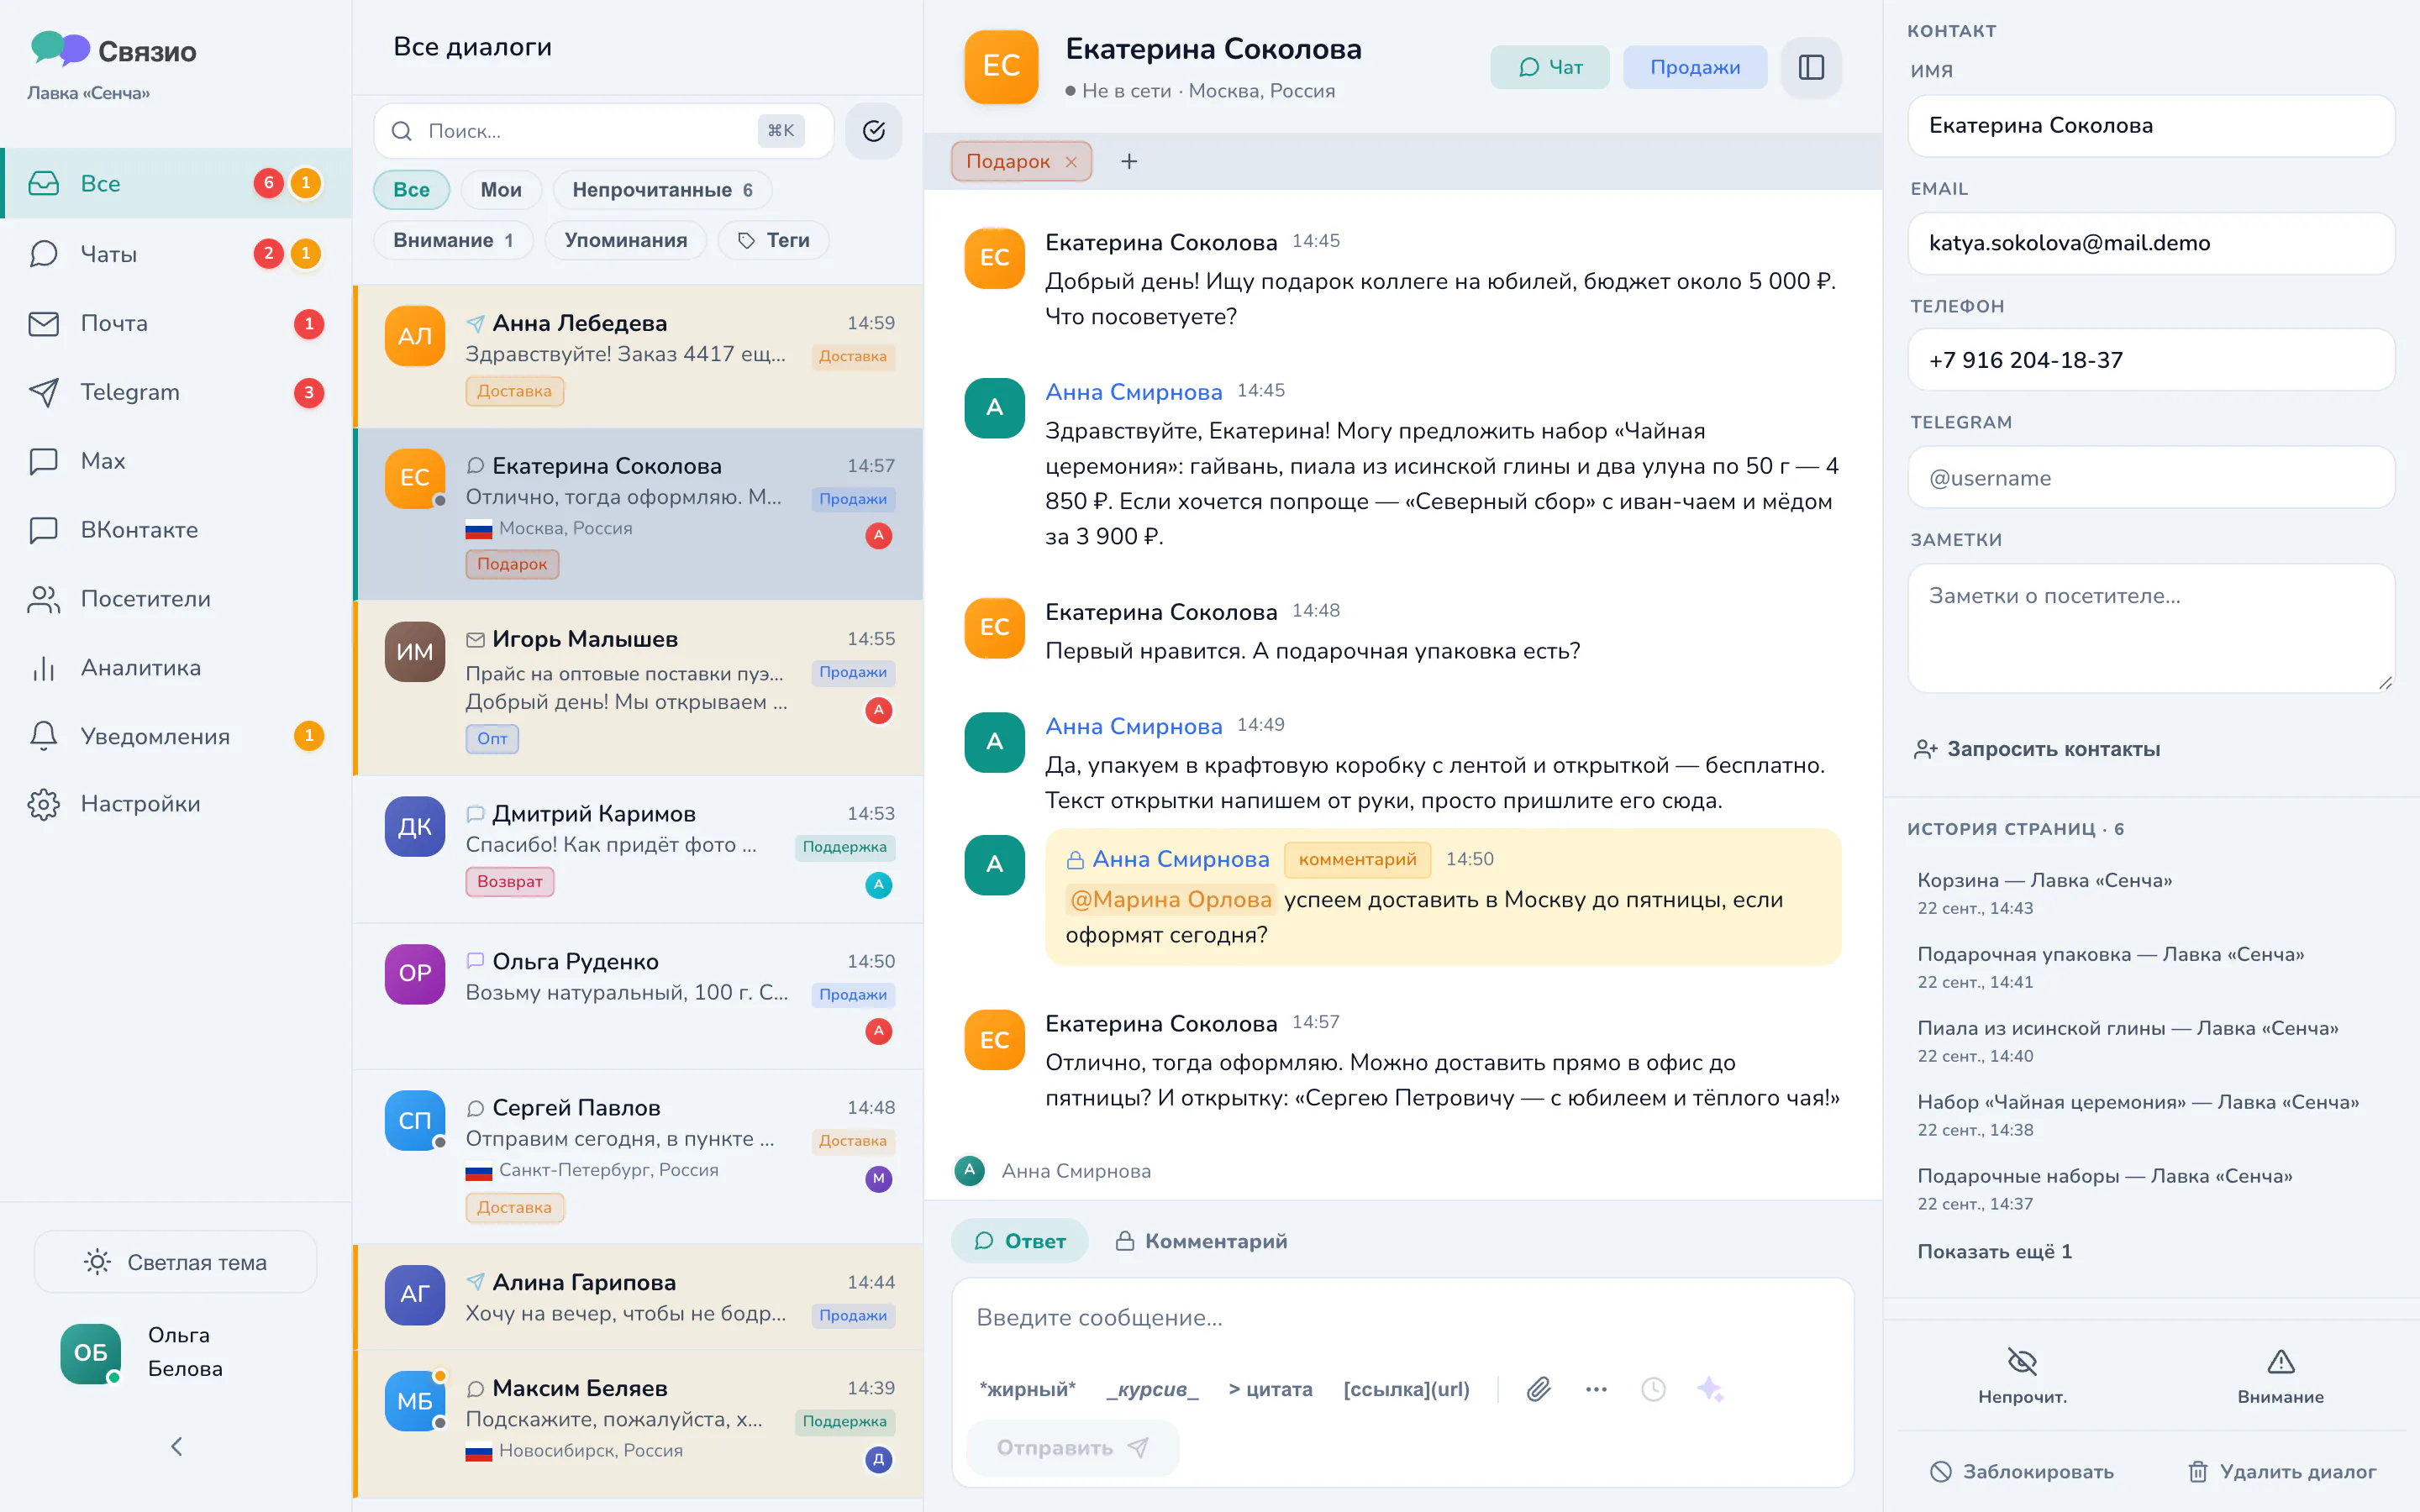
Task: Toggle the contact side panel icon
Action: click(x=1811, y=67)
